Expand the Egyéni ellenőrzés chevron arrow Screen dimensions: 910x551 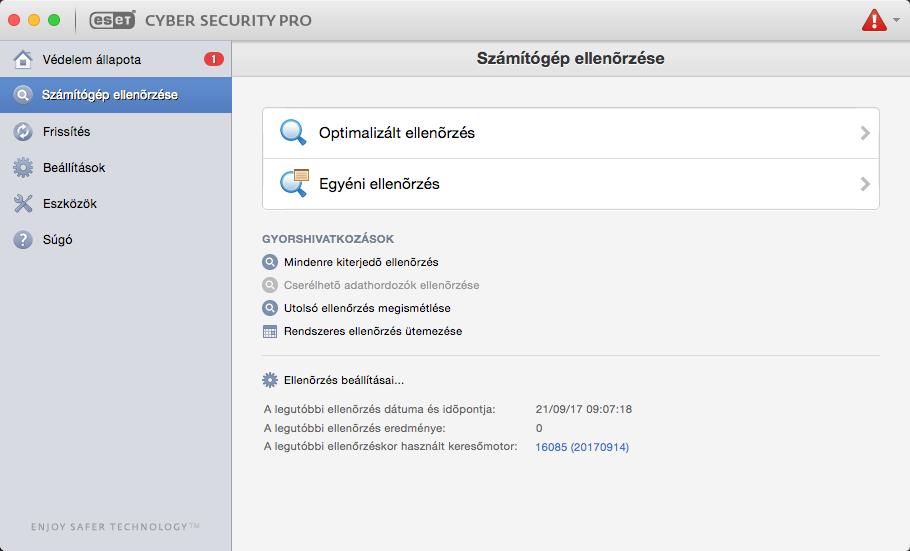point(865,184)
